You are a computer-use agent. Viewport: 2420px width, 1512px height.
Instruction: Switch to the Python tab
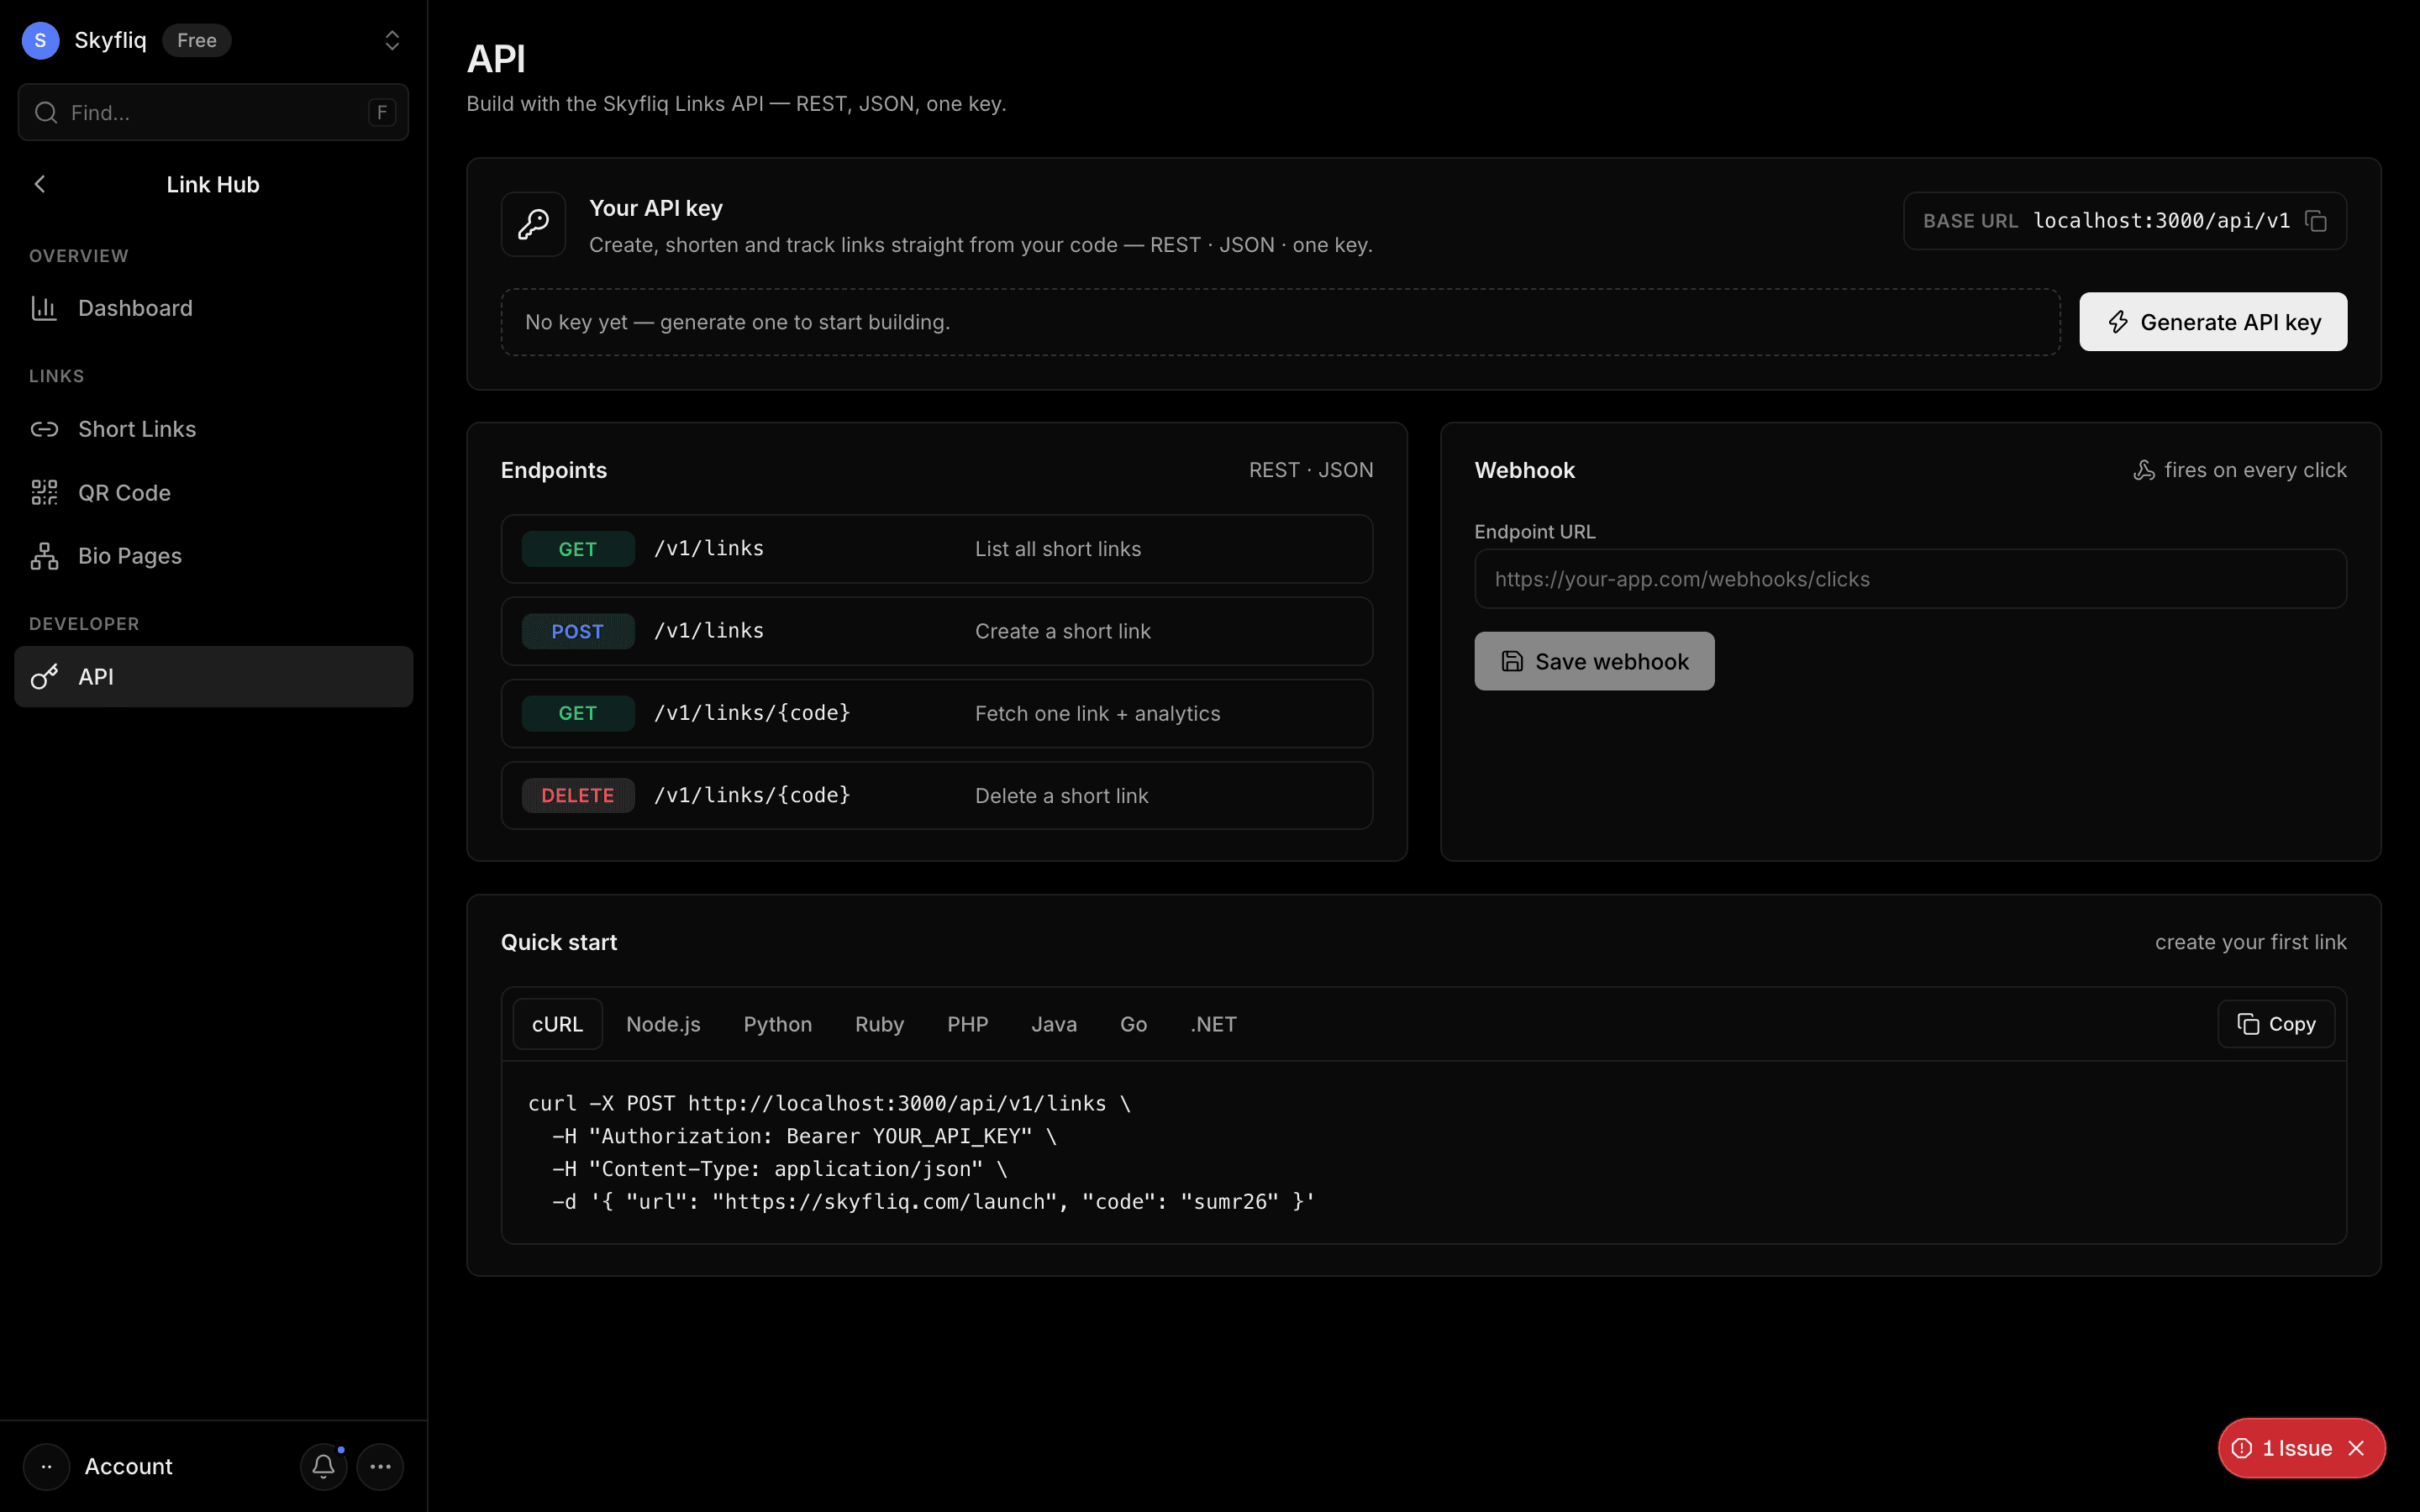click(x=777, y=1024)
